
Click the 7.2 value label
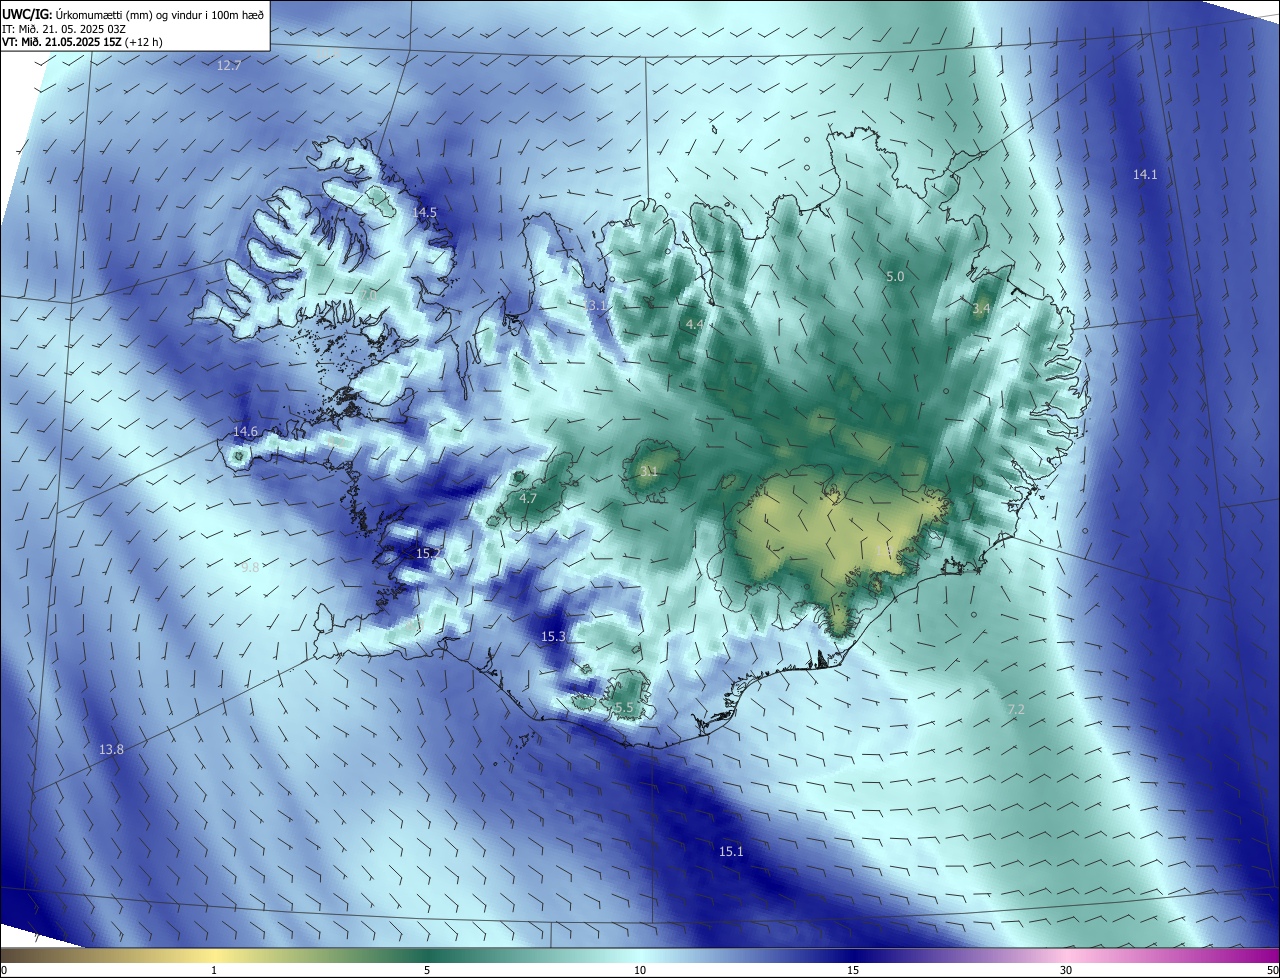click(x=1016, y=709)
